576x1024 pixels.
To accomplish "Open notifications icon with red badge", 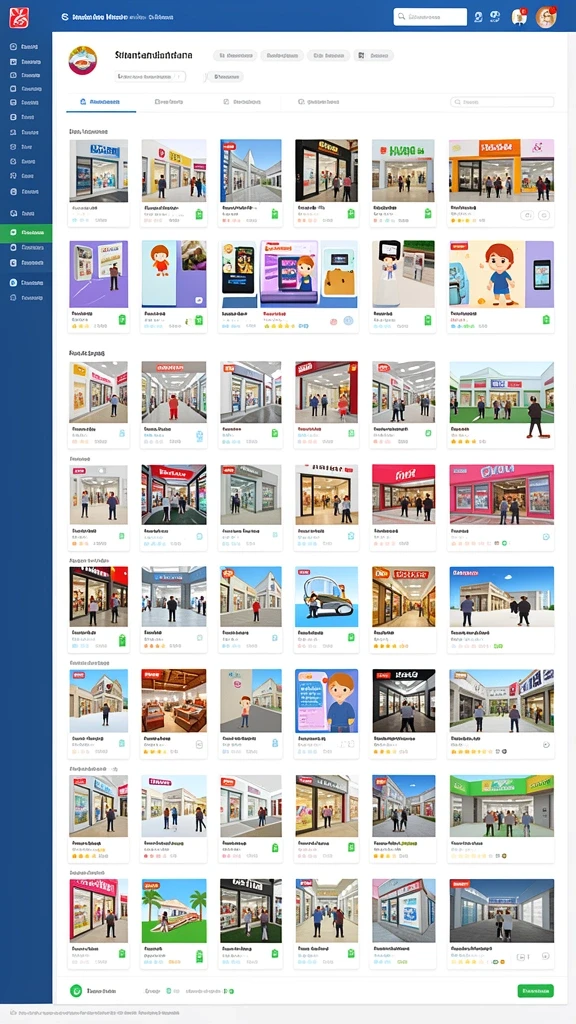I will pyautogui.click(x=519, y=17).
